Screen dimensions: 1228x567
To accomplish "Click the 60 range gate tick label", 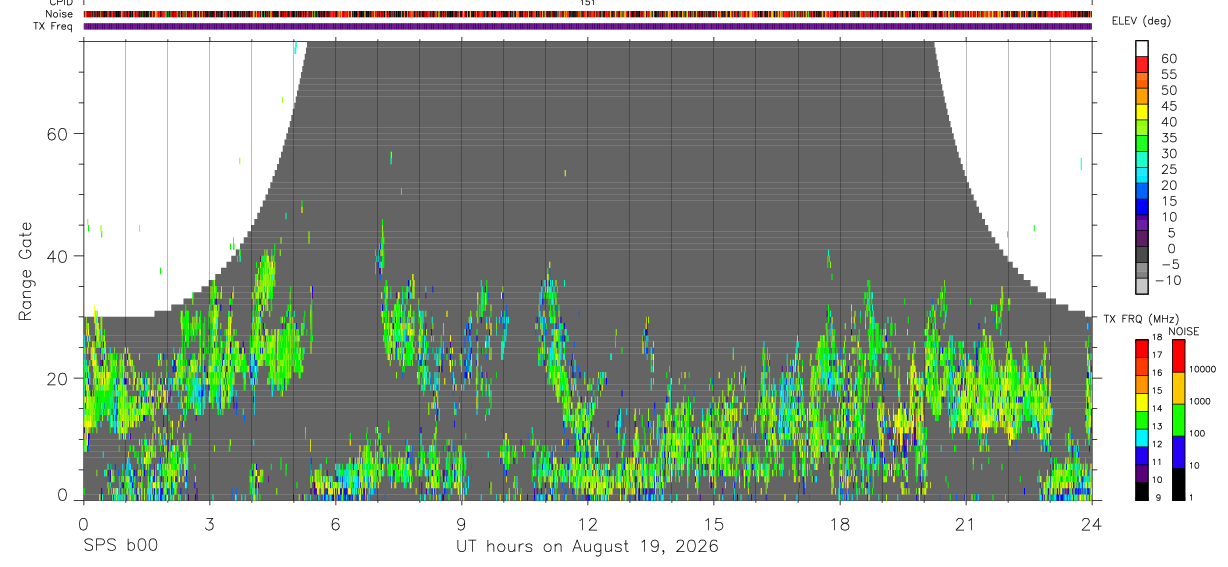I will (60, 134).
